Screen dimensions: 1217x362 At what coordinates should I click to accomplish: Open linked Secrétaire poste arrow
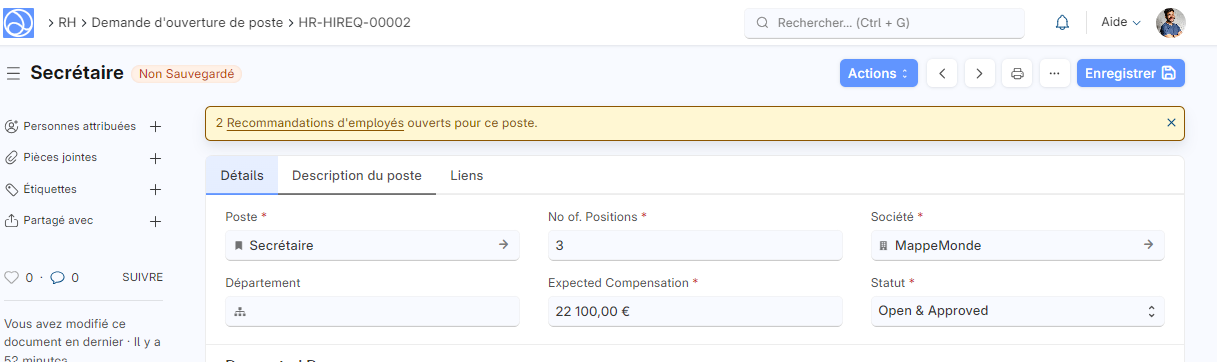pyautogui.click(x=504, y=244)
